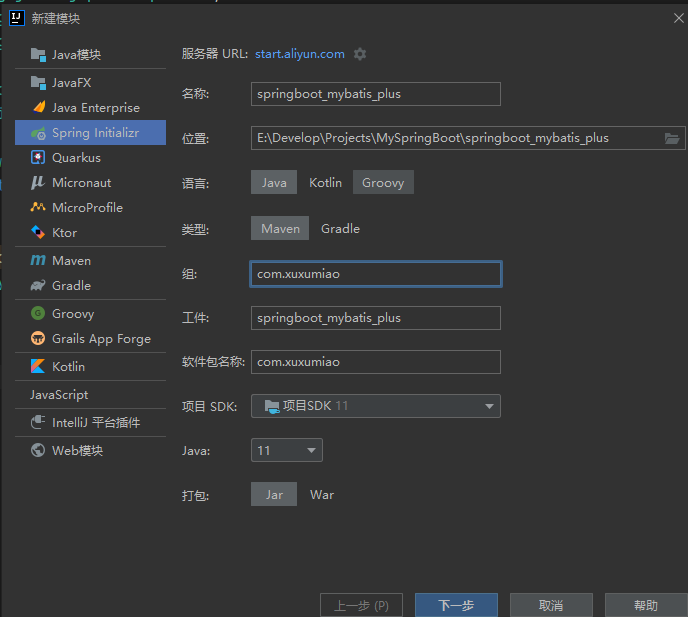Click the Java Enterprise flame icon
This screenshot has width=688, height=617.
point(39,108)
